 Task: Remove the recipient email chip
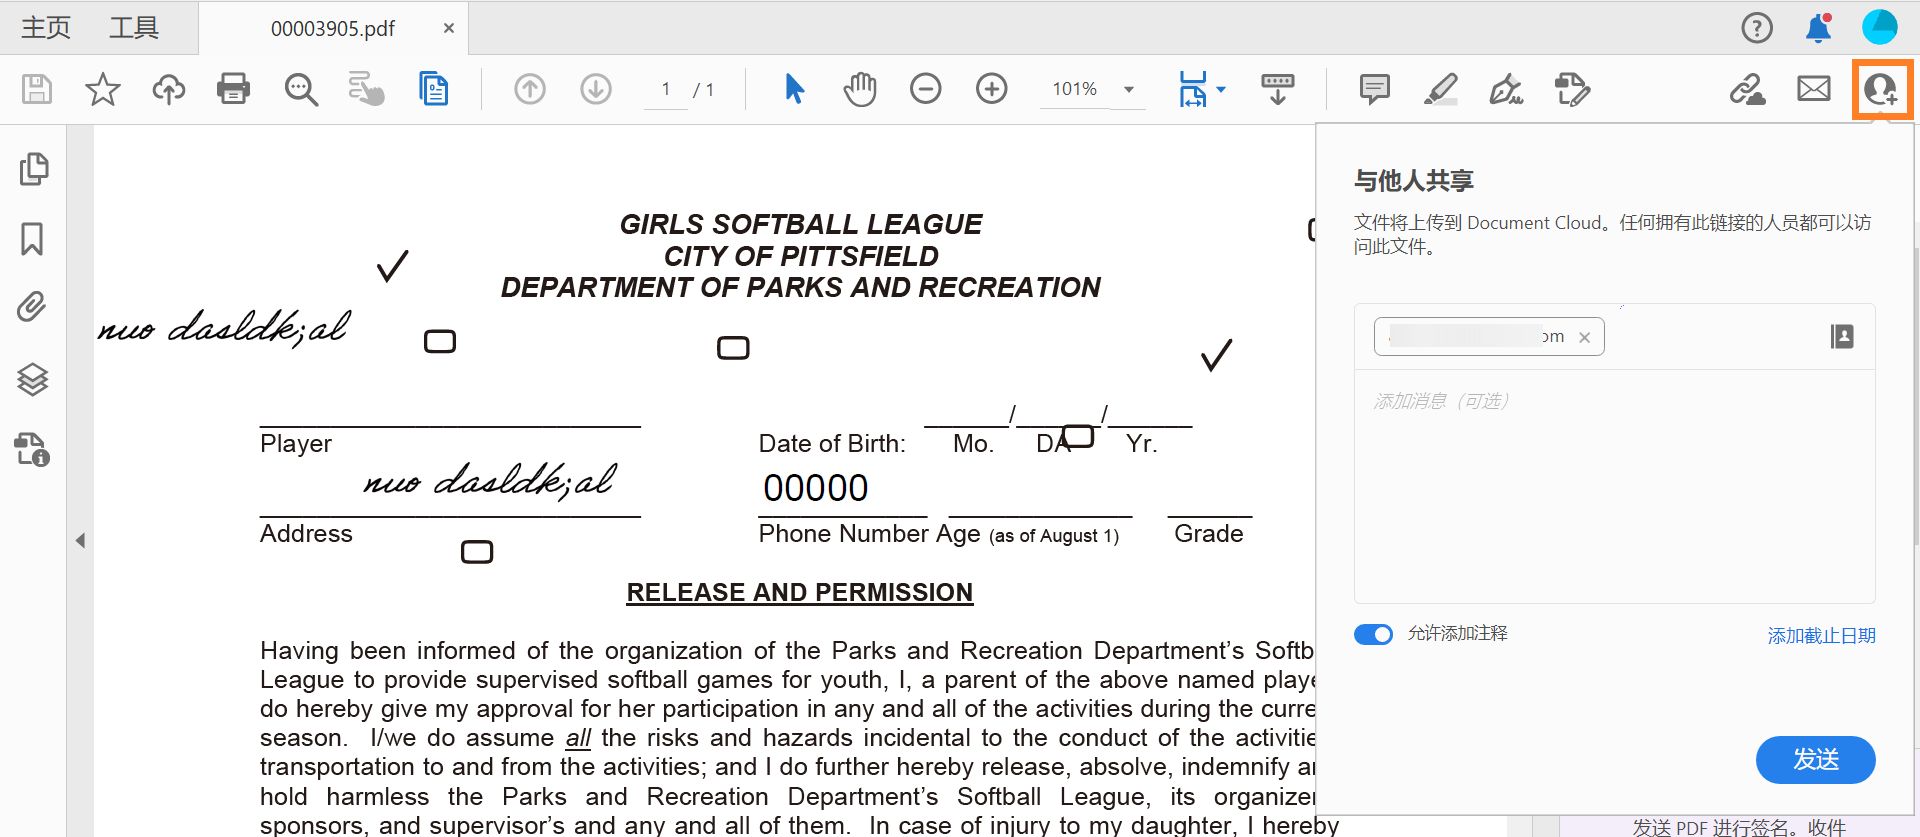click(x=1584, y=338)
